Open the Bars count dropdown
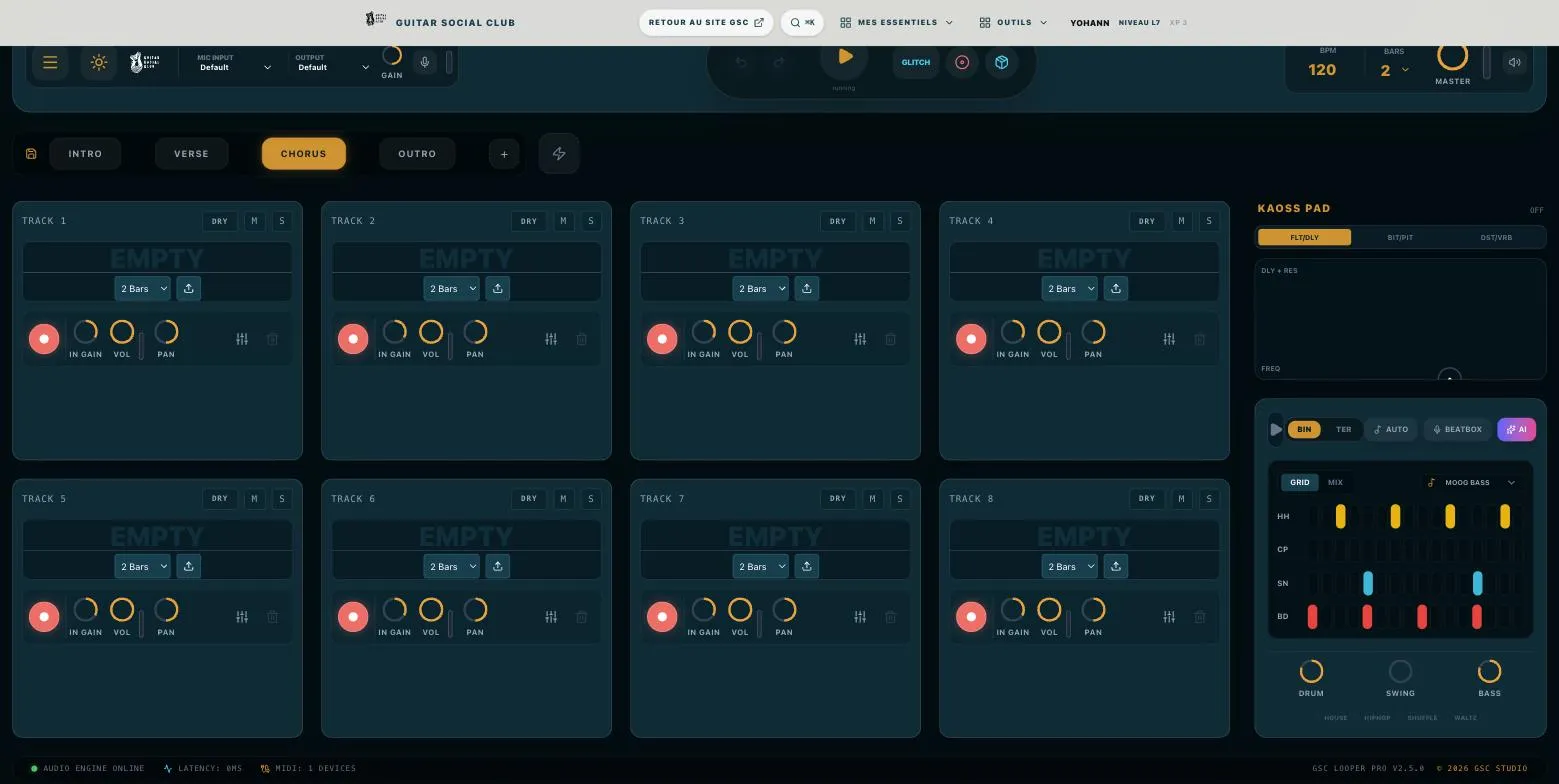This screenshot has height=784, width=1559. coord(1395,70)
